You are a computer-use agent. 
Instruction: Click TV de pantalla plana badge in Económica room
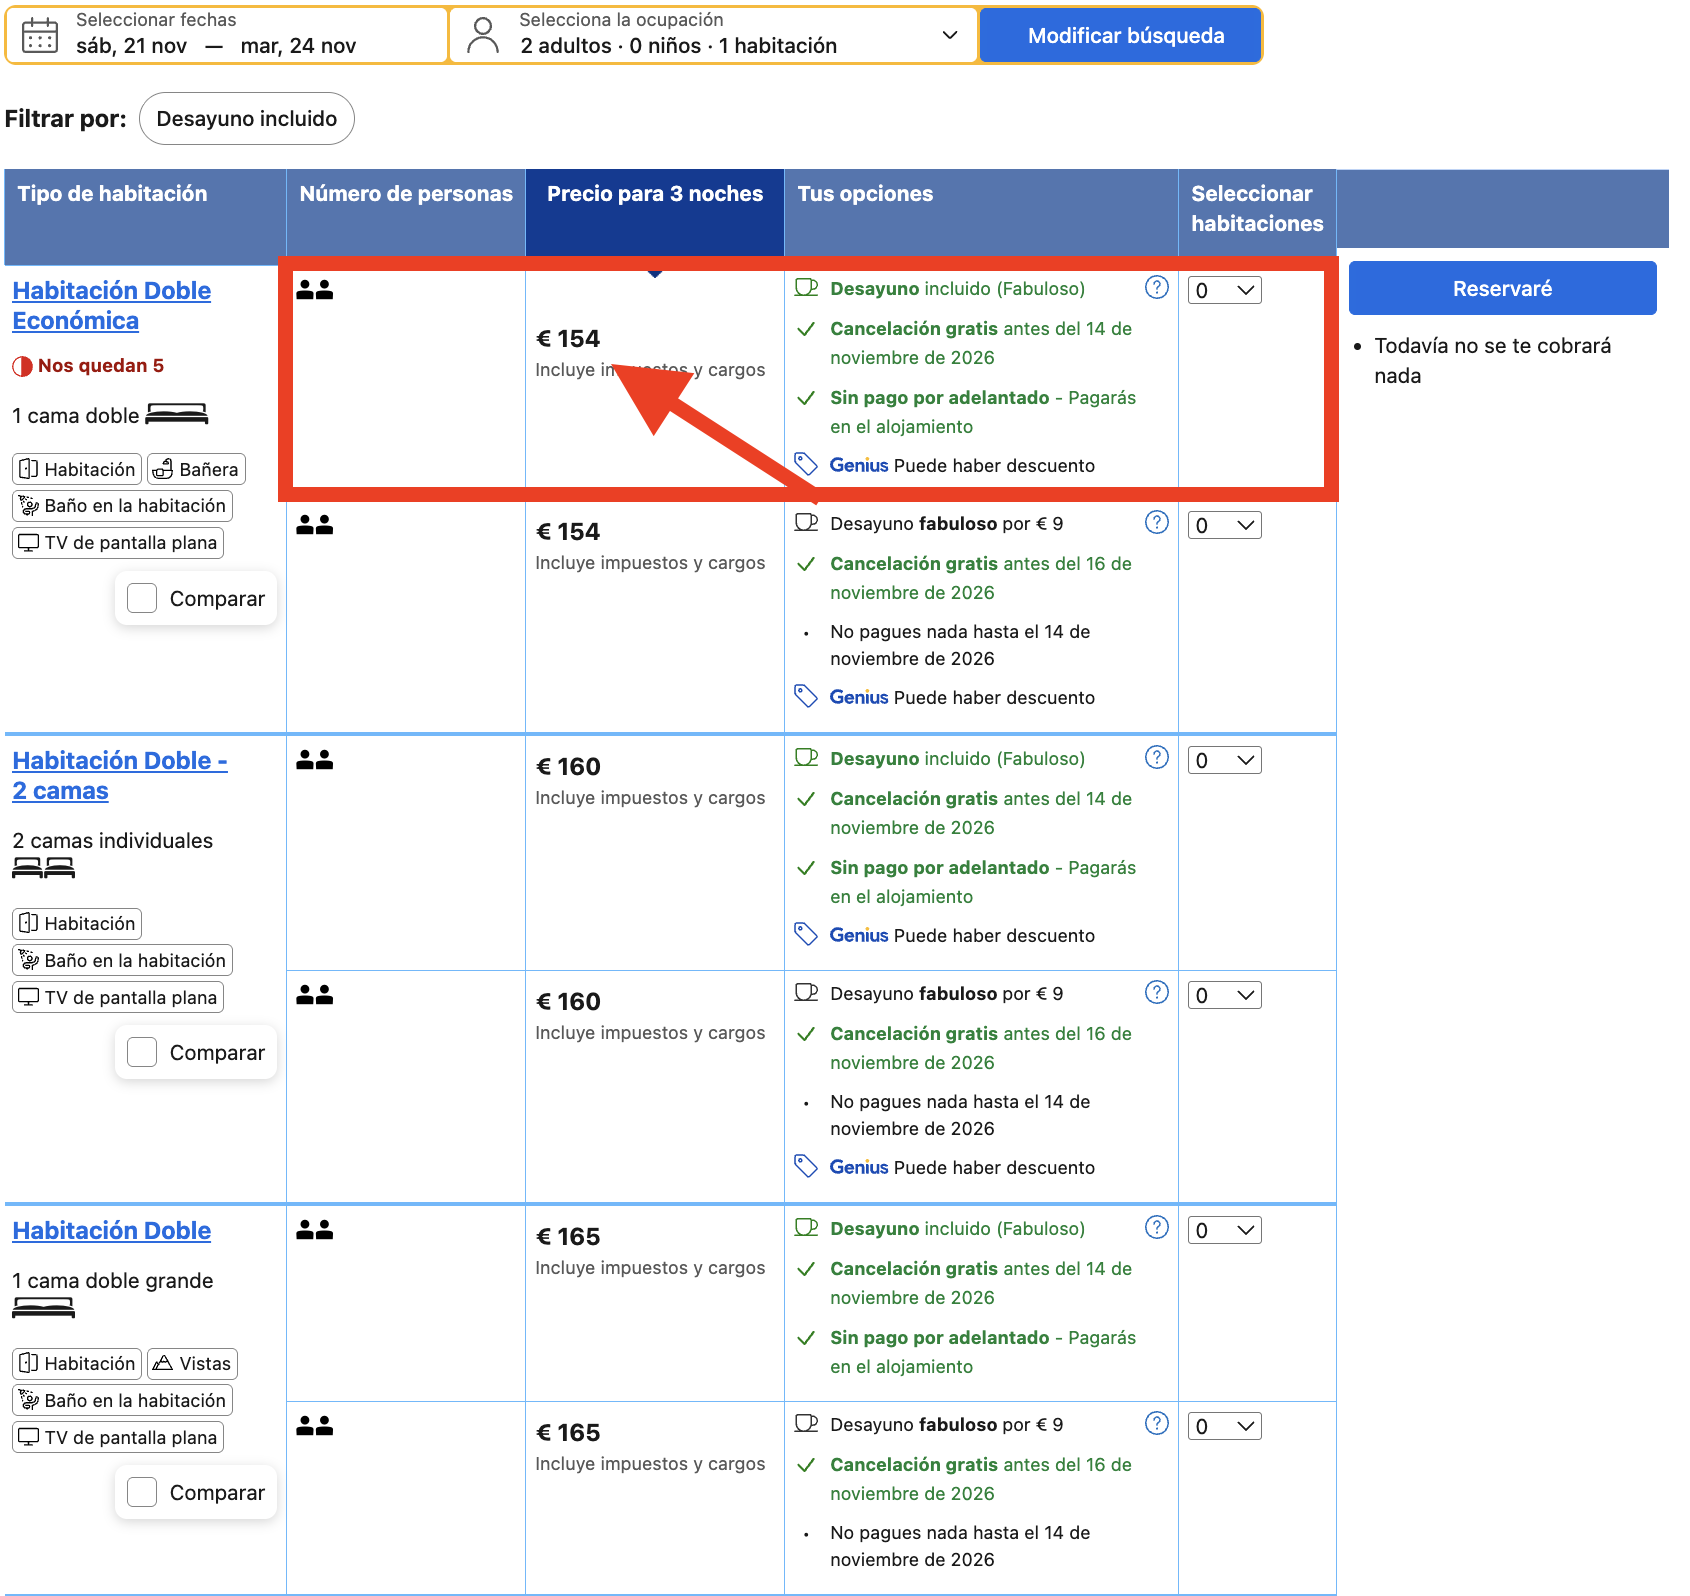[x=118, y=542]
